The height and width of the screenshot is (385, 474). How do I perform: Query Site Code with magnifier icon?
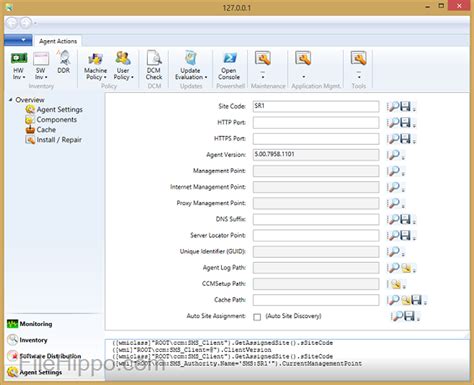393,107
